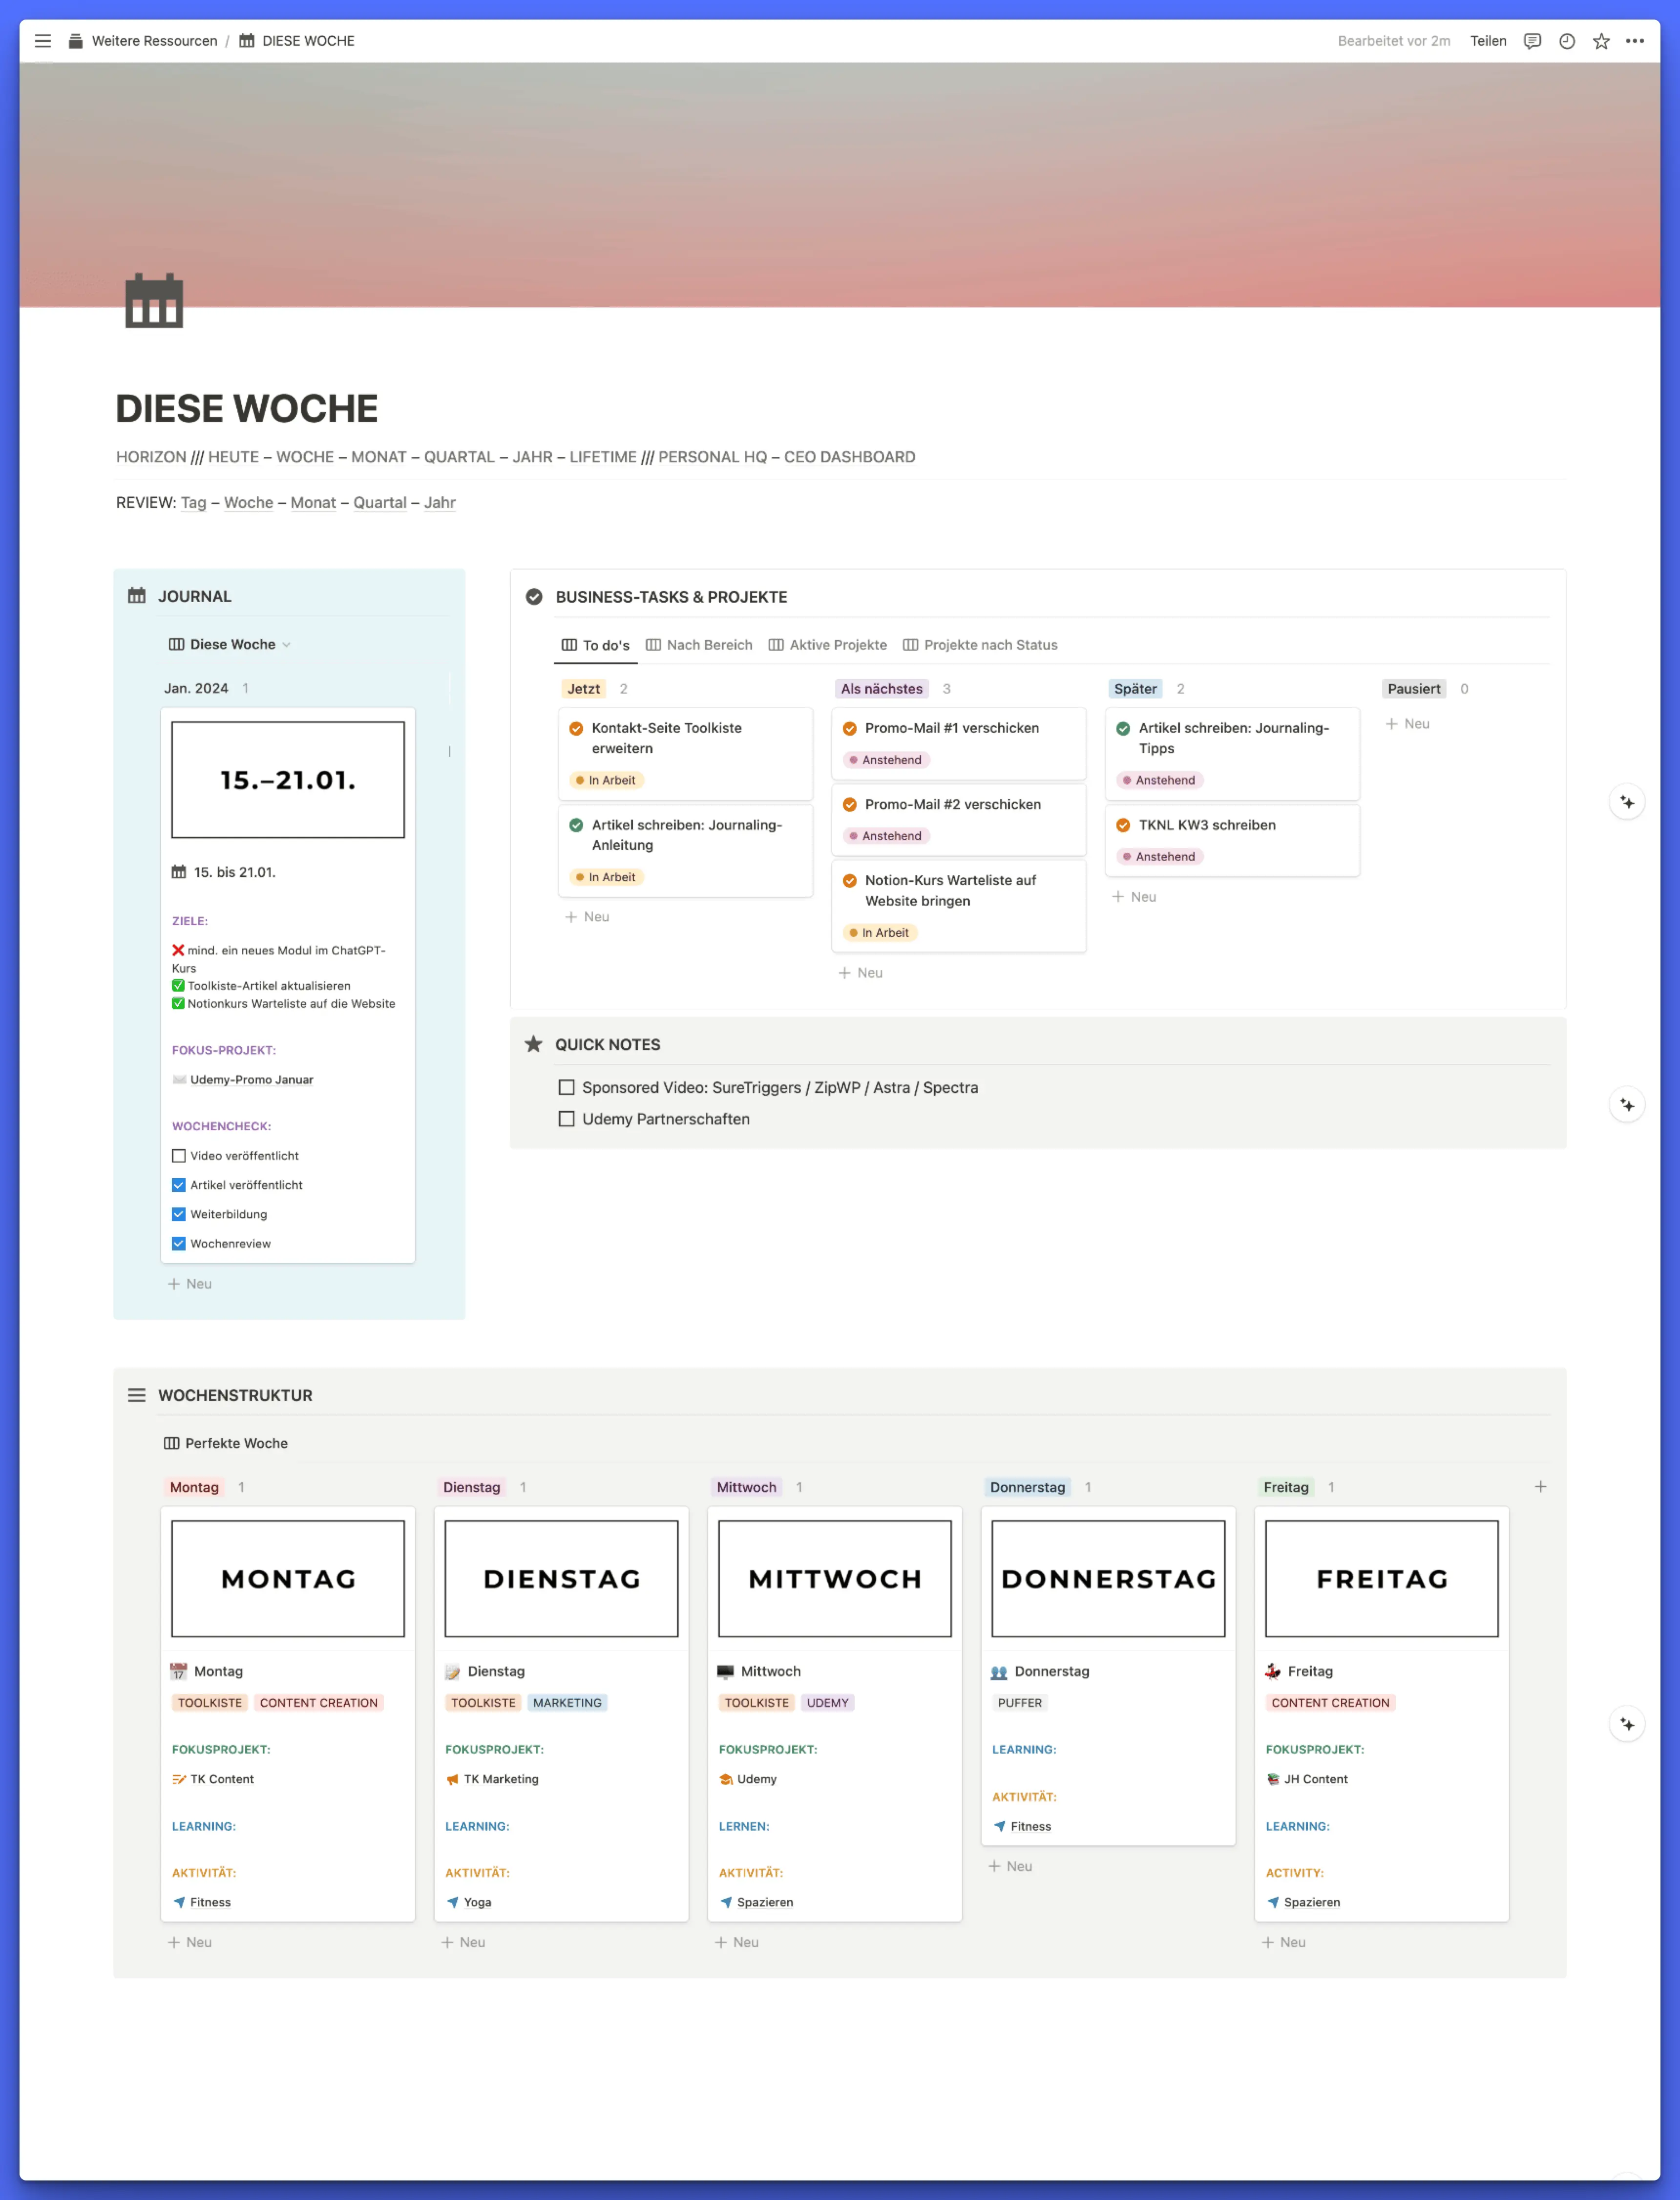Click the Teilen share button
The height and width of the screenshot is (2200, 1680).
1488,41
